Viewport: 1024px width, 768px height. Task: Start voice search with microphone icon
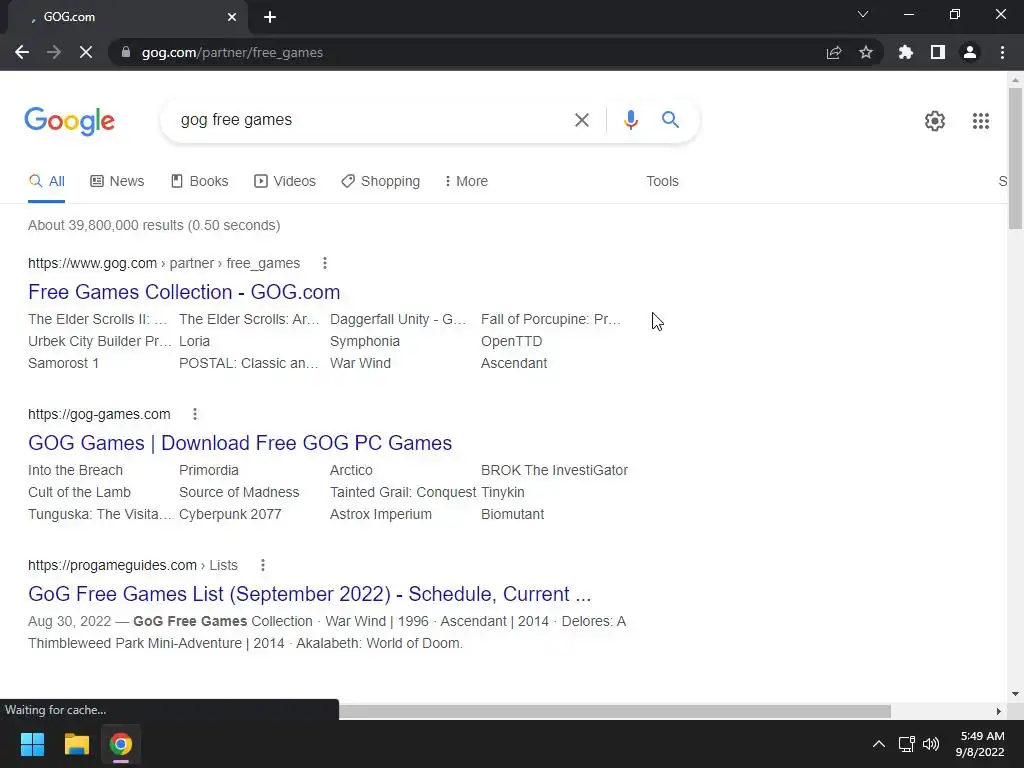(630, 120)
